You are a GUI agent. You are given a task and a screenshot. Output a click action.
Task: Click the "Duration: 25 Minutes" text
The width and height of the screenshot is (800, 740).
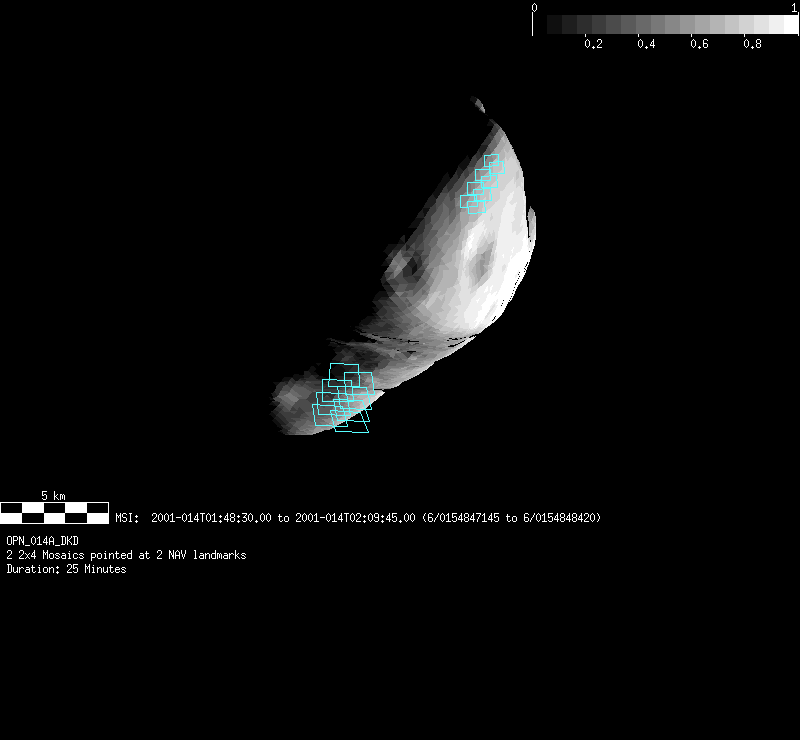click(x=66, y=569)
